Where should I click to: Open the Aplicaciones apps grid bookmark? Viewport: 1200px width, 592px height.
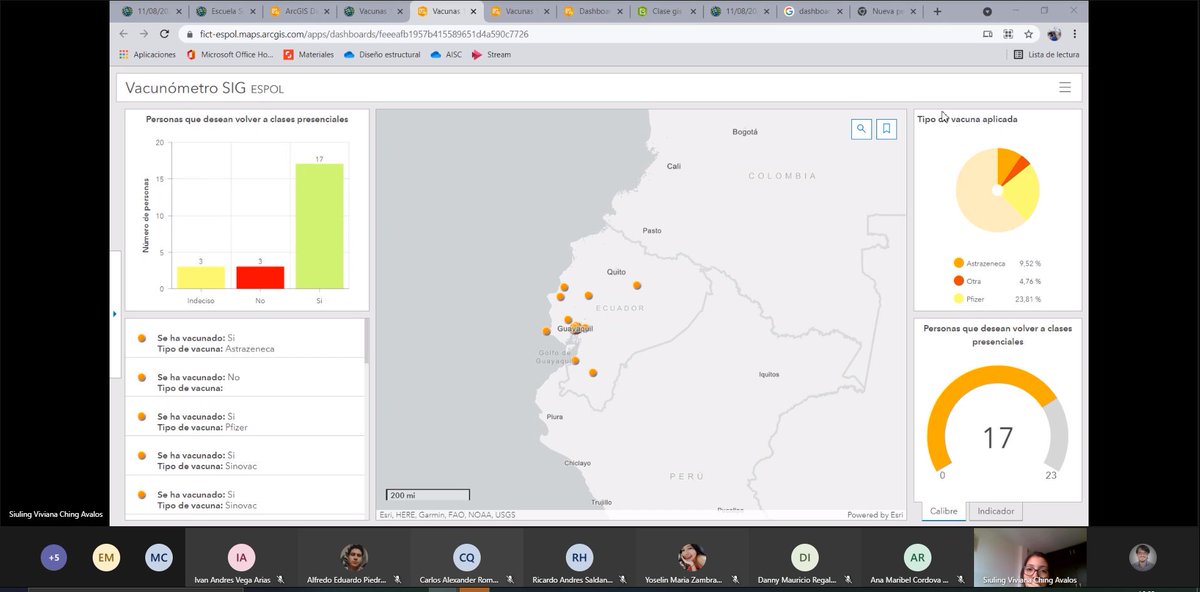click(147, 55)
